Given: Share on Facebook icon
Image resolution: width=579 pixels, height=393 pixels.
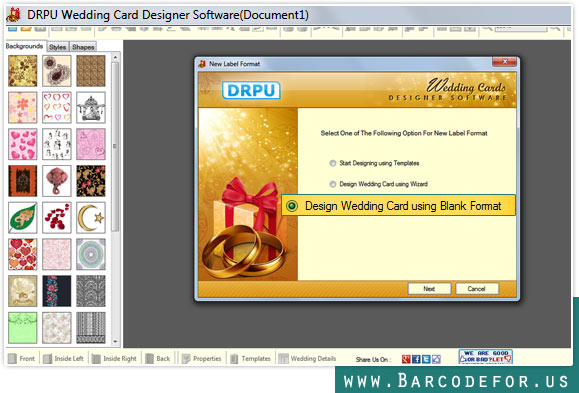Looking at the screenshot, I should pos(416,359).
